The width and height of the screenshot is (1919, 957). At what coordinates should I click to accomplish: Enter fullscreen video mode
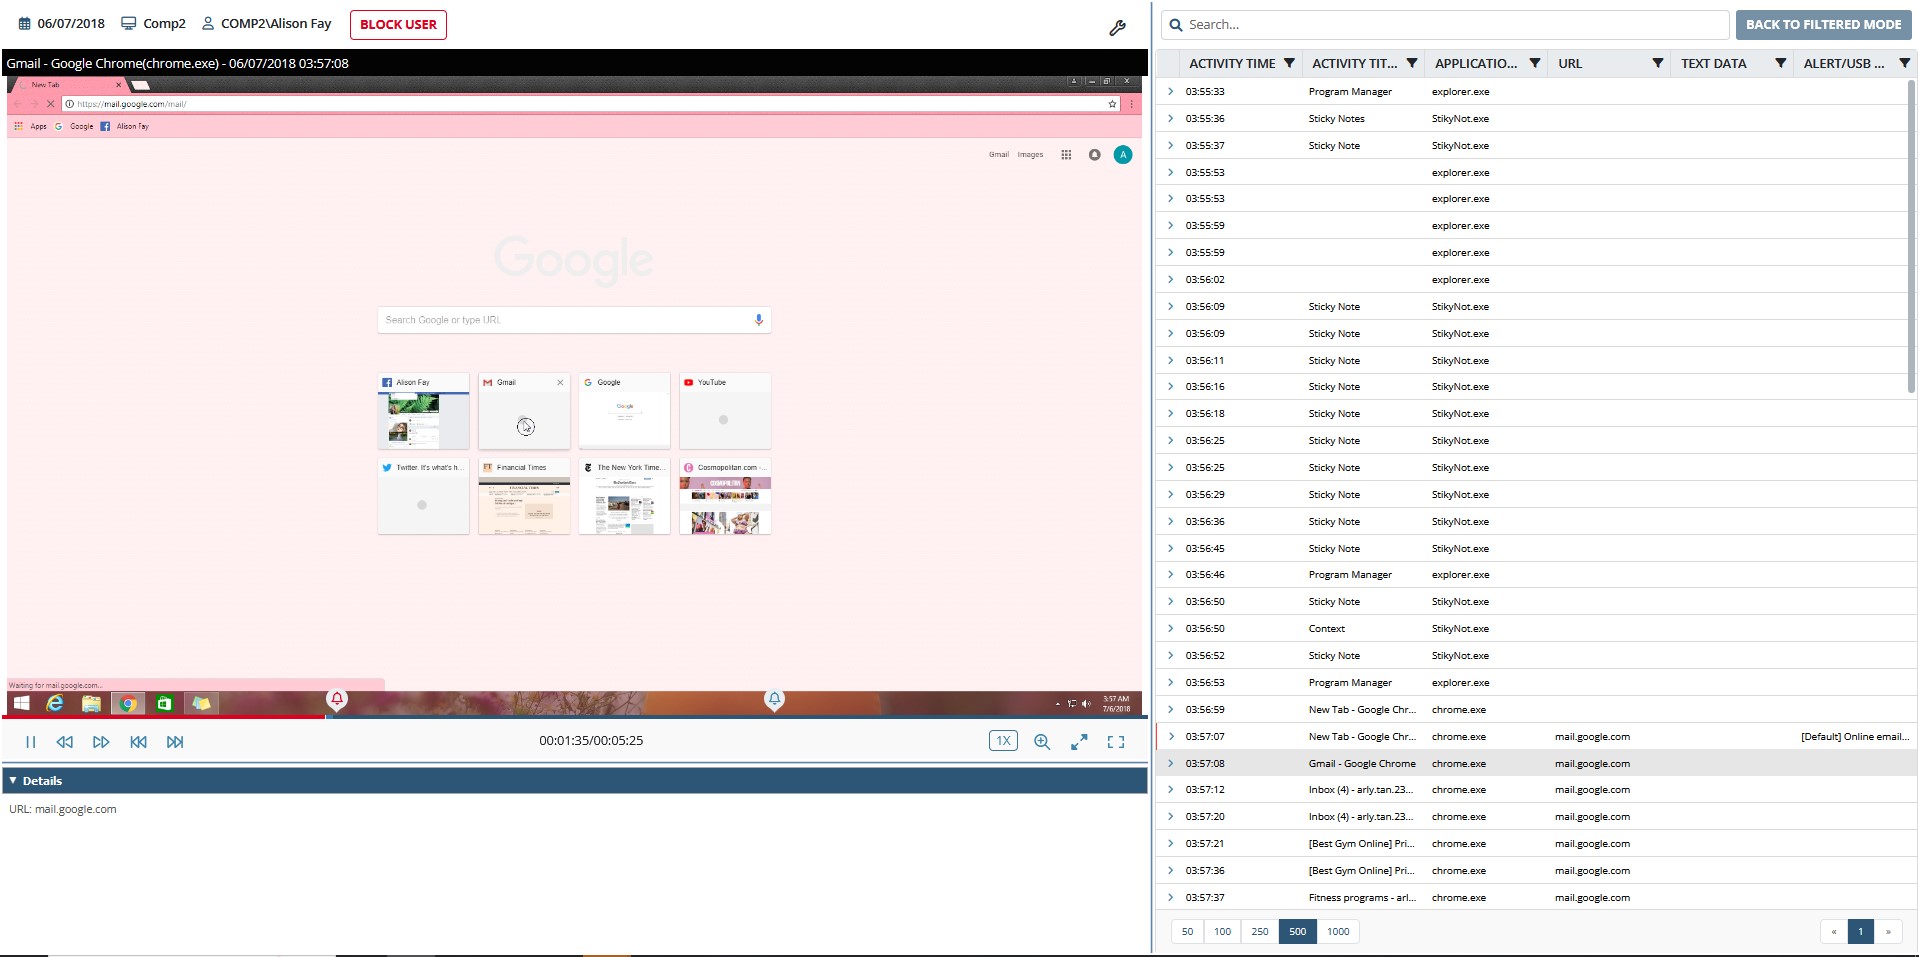click(x=1116, y=742)
